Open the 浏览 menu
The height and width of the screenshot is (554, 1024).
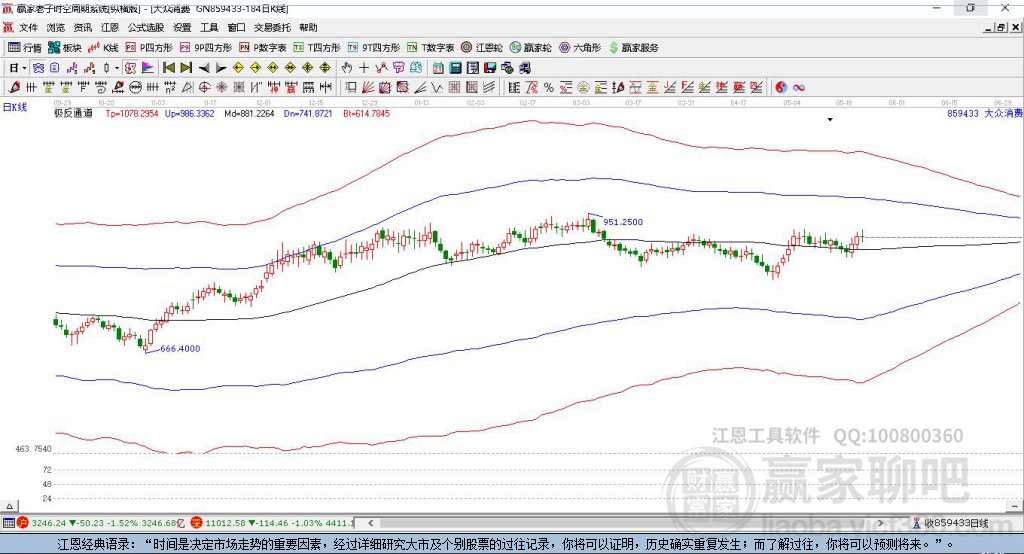click(x=56, y=27)
